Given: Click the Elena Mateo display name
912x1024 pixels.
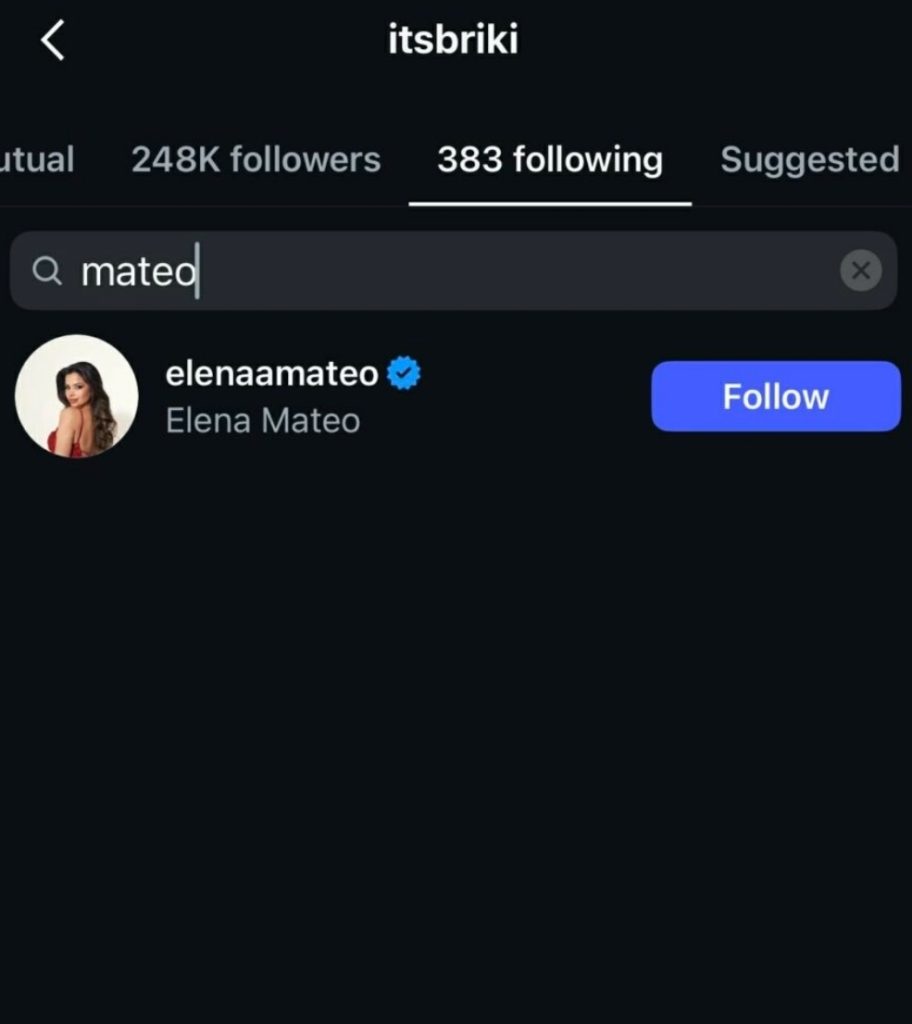Looking at the screenshot, I should 263,421.
